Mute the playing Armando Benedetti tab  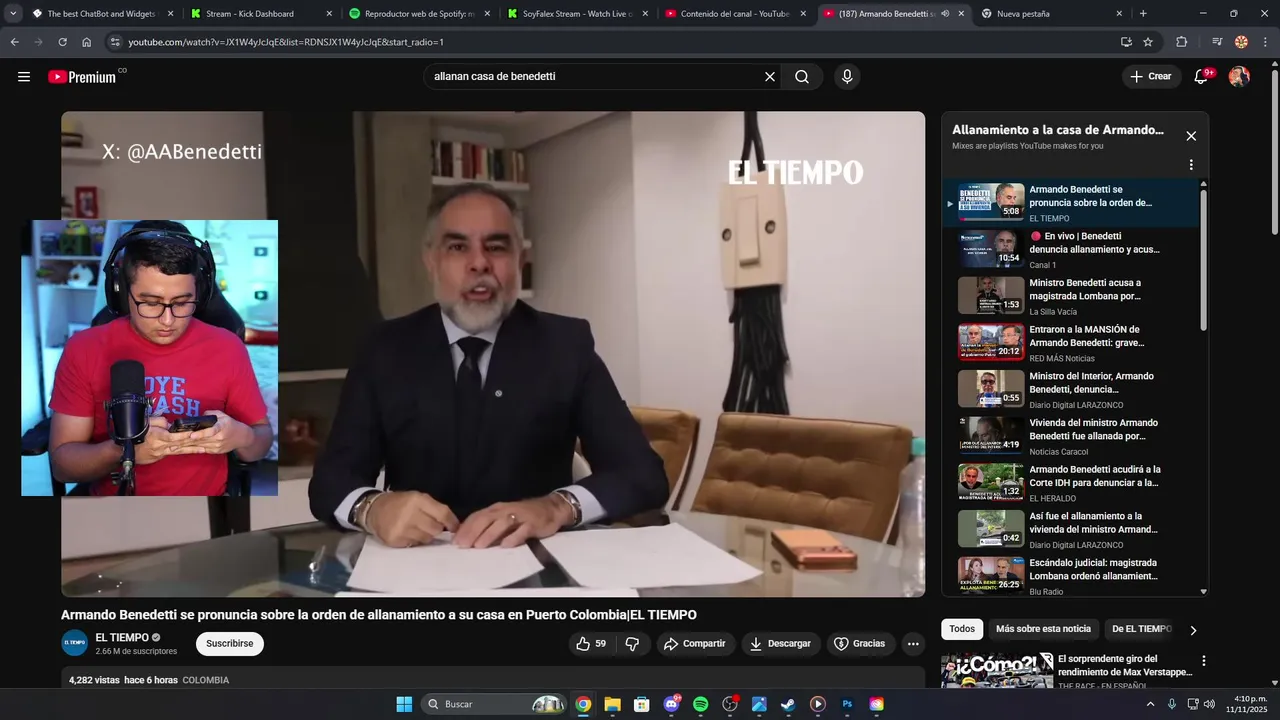click(945, 14)
